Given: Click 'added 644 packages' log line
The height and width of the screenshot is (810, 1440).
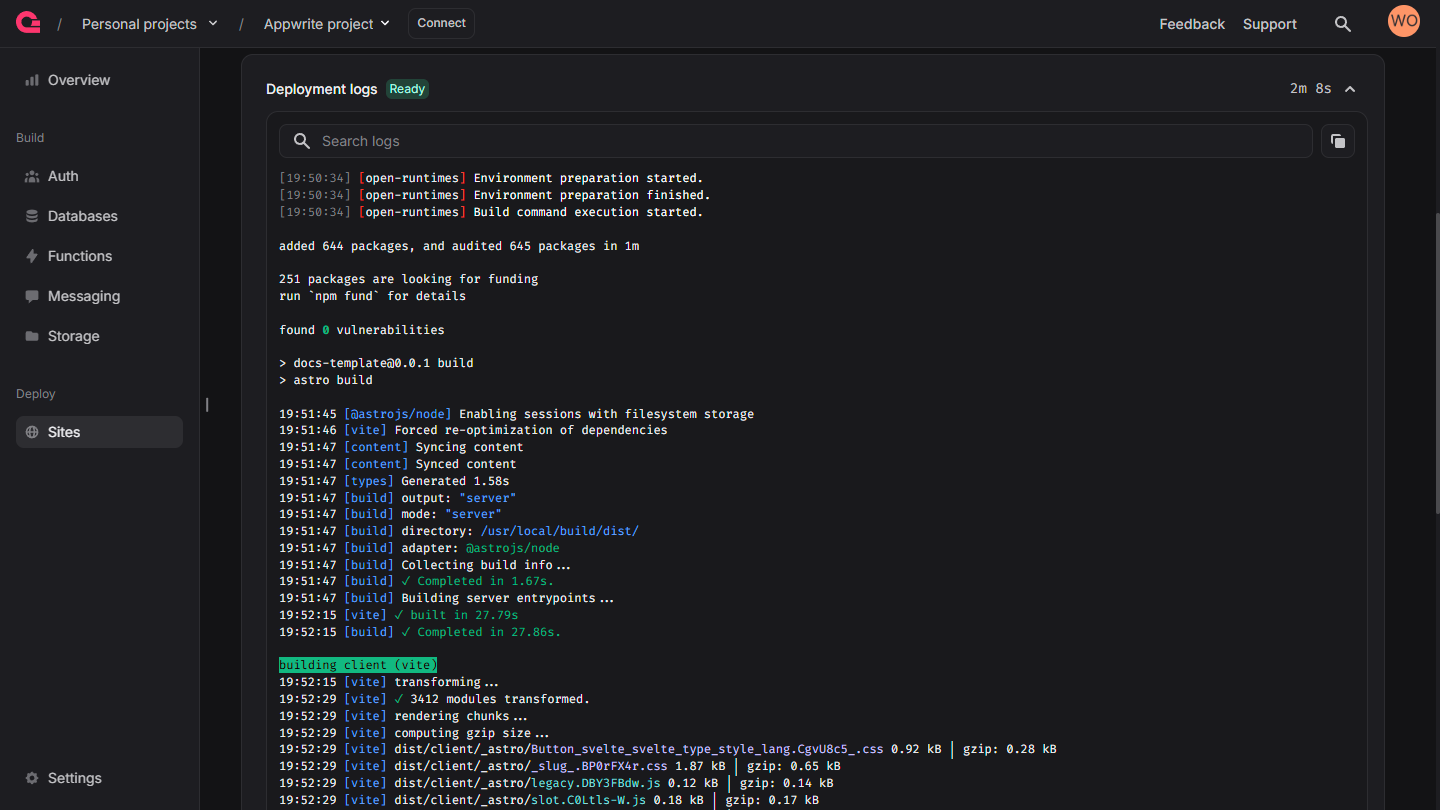Looking at the screenshot, I should click(x=459, y=245).
